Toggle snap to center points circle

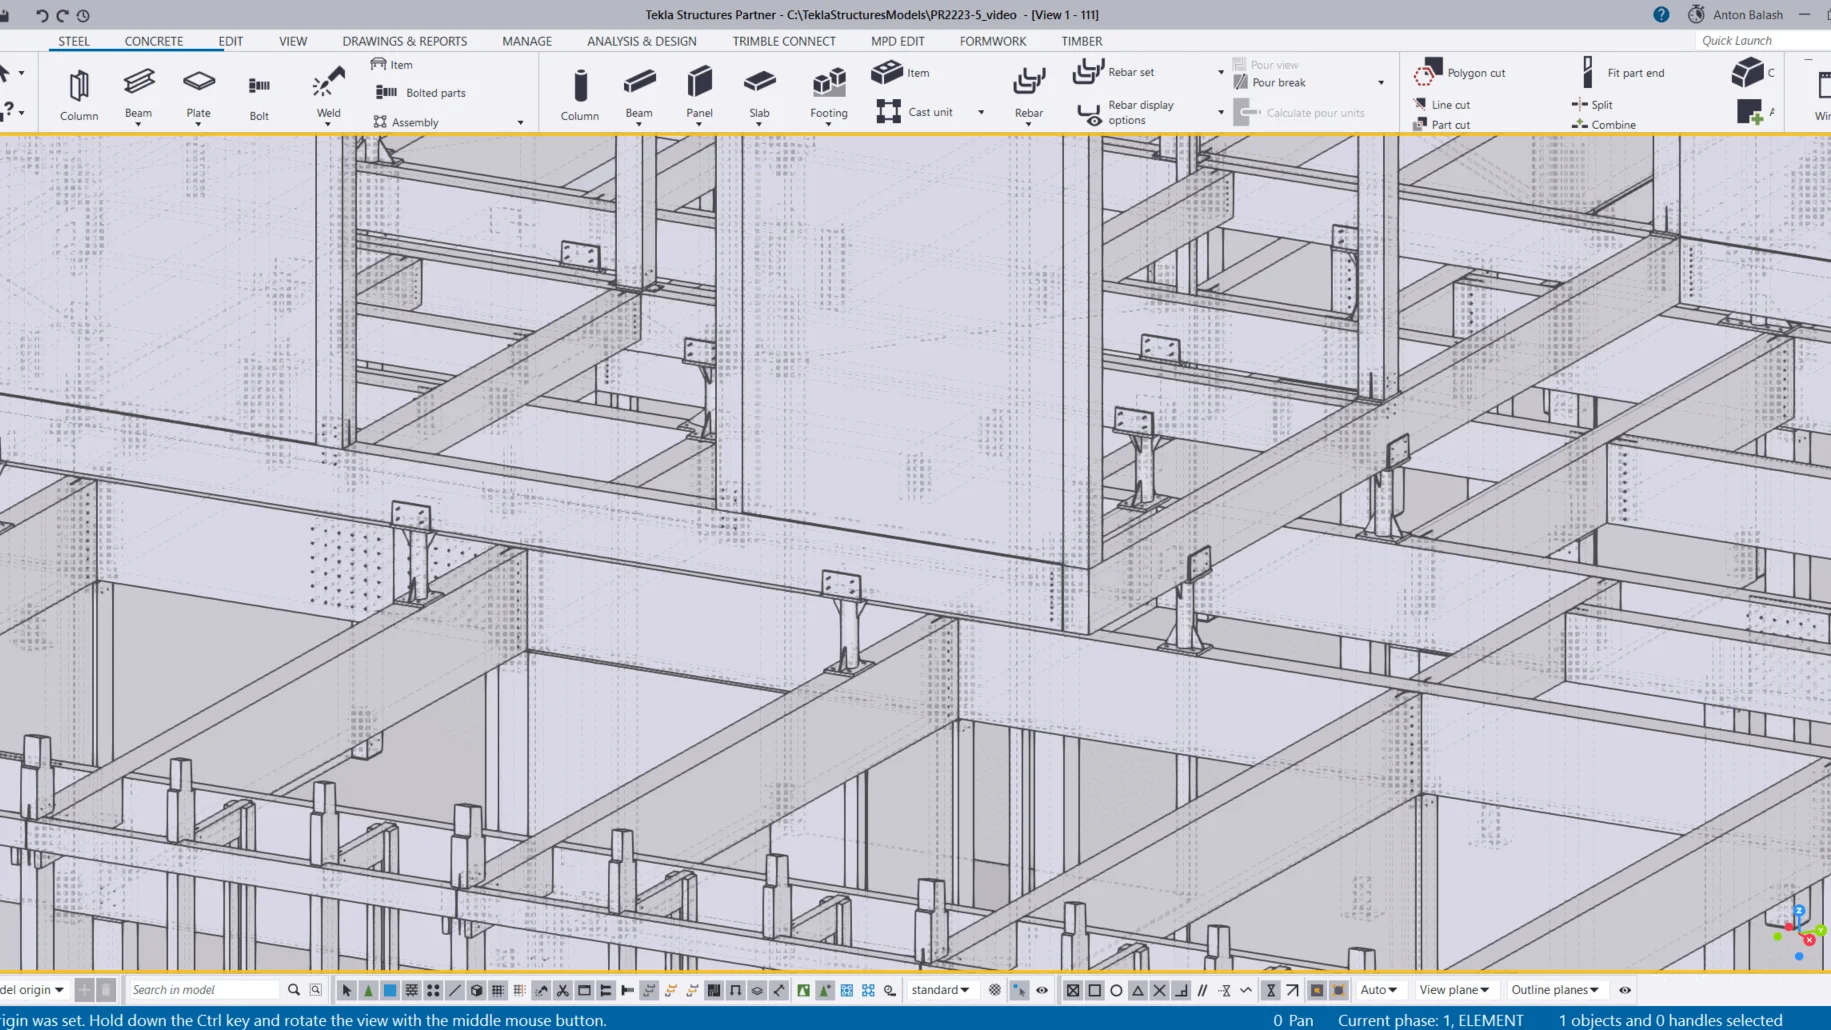1116,990
